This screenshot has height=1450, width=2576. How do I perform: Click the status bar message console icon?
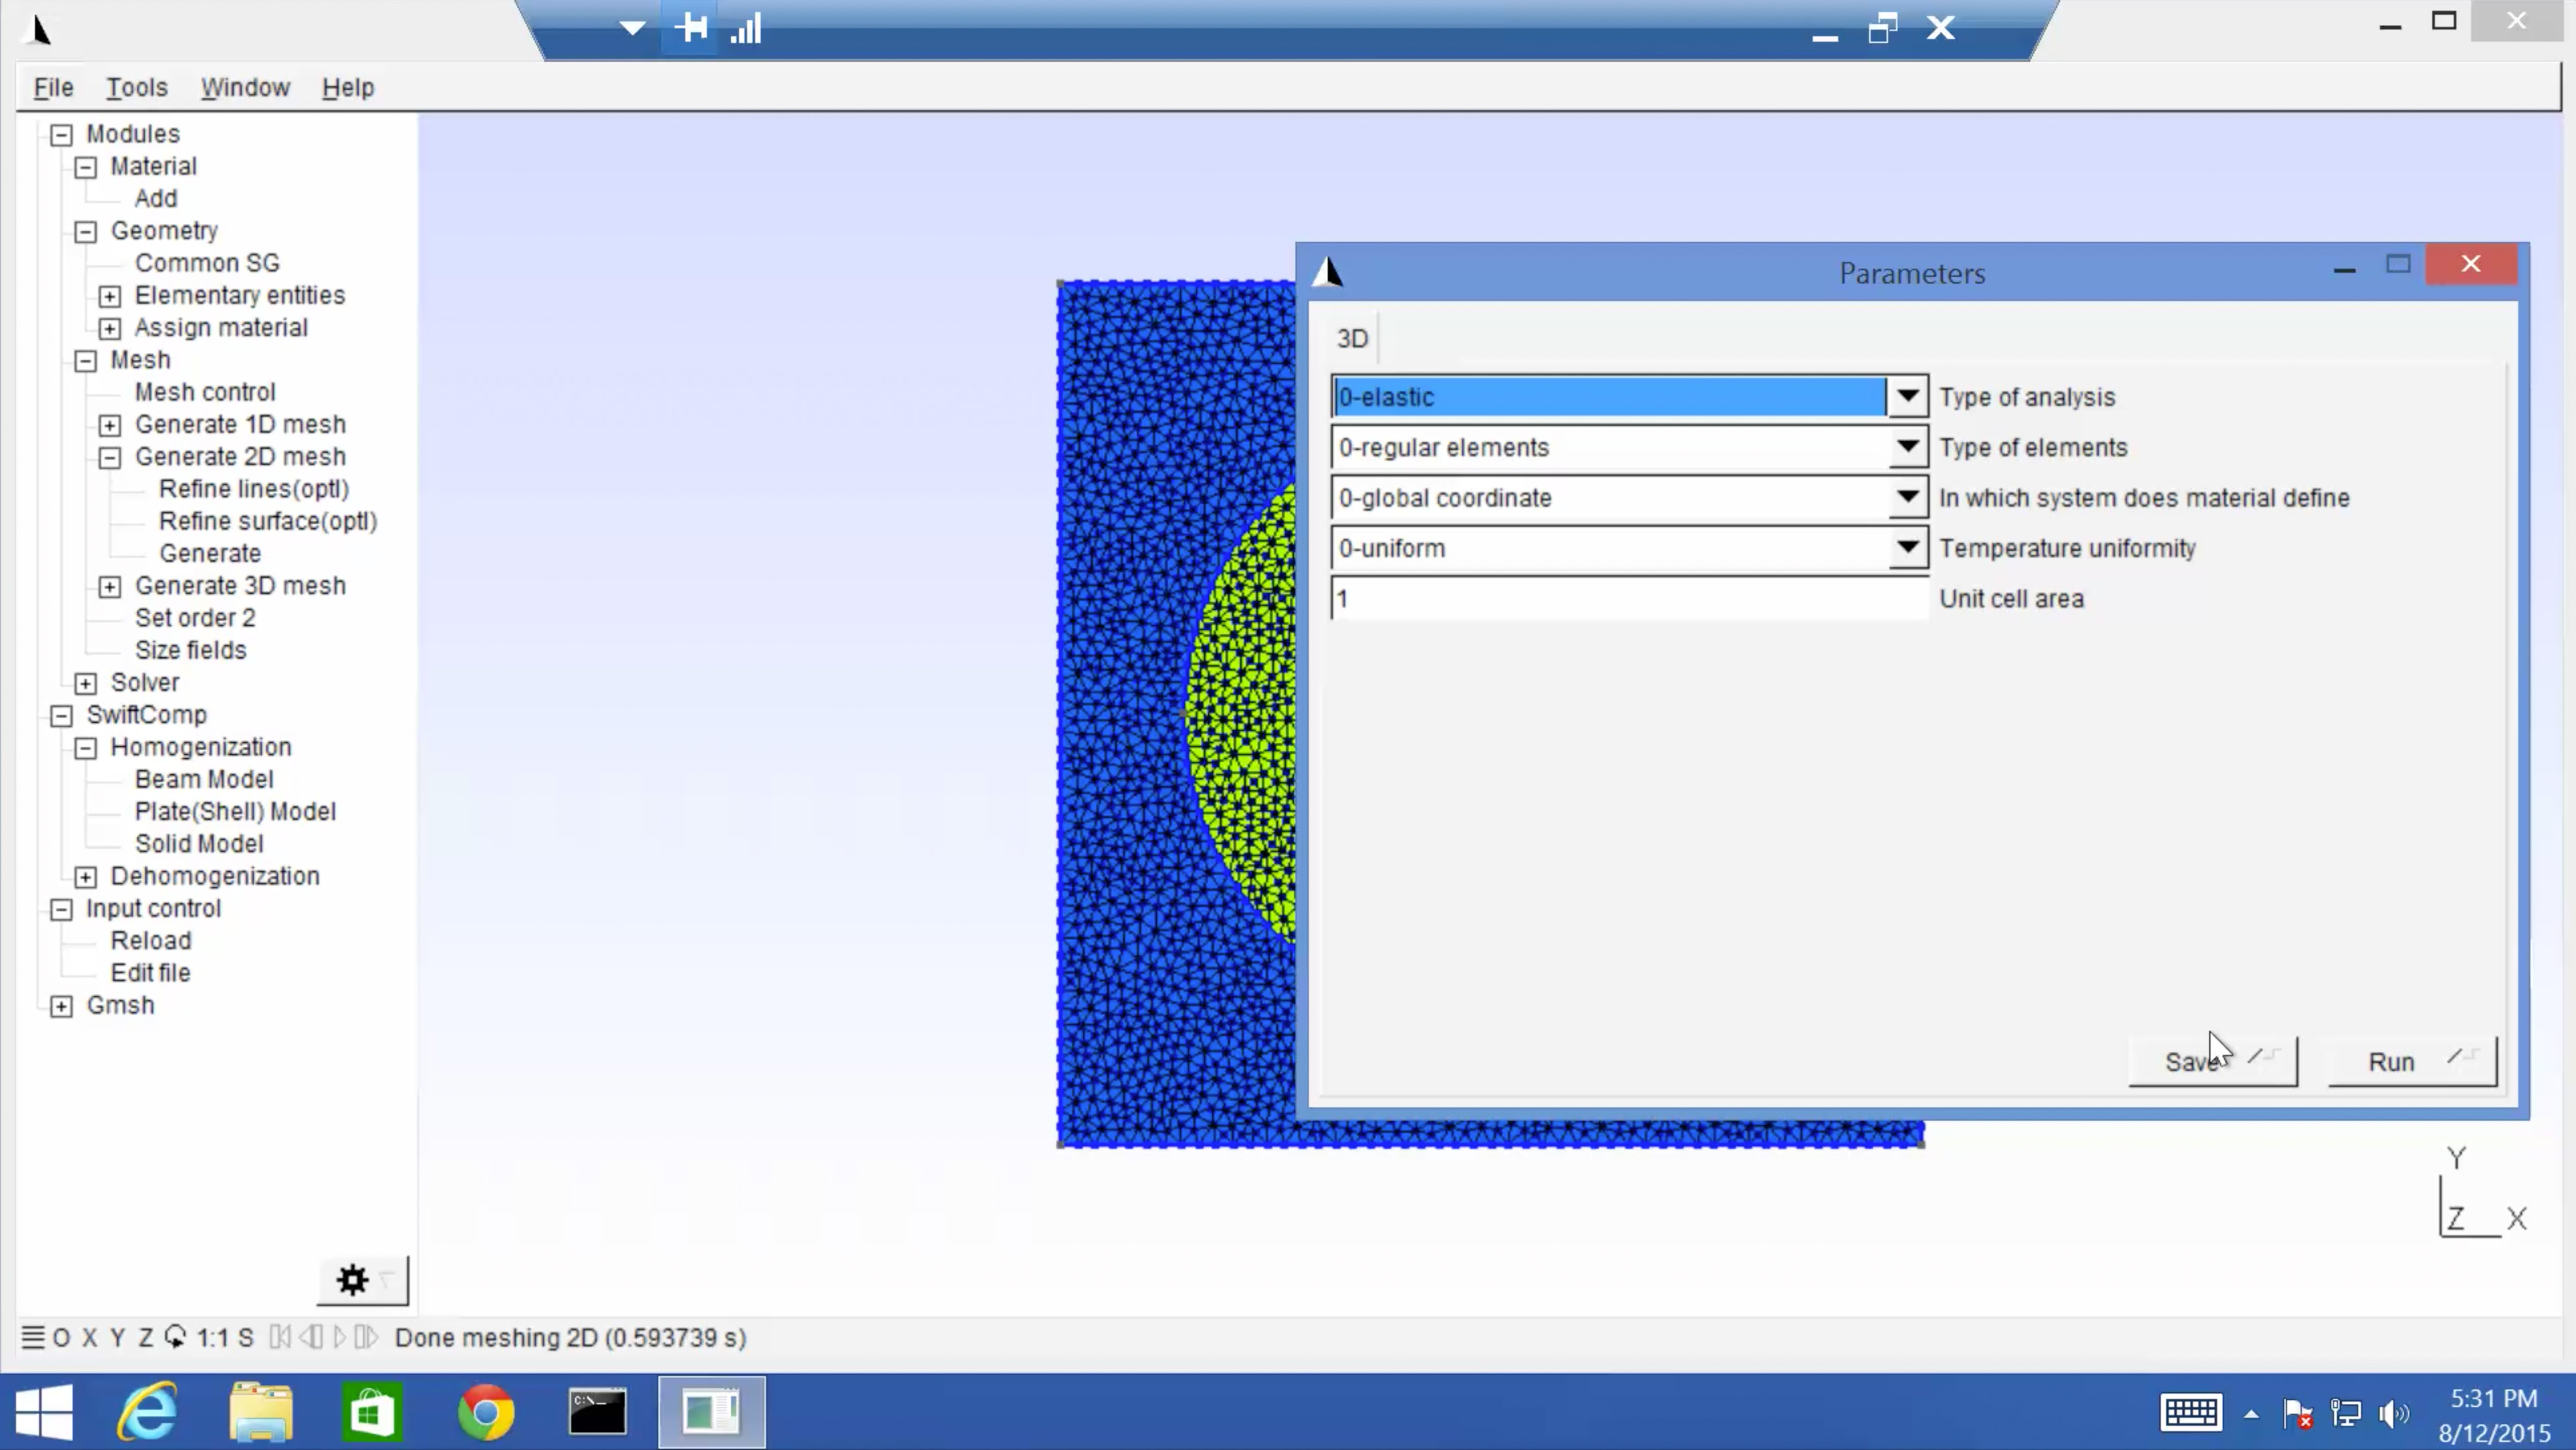[32, 1337]
